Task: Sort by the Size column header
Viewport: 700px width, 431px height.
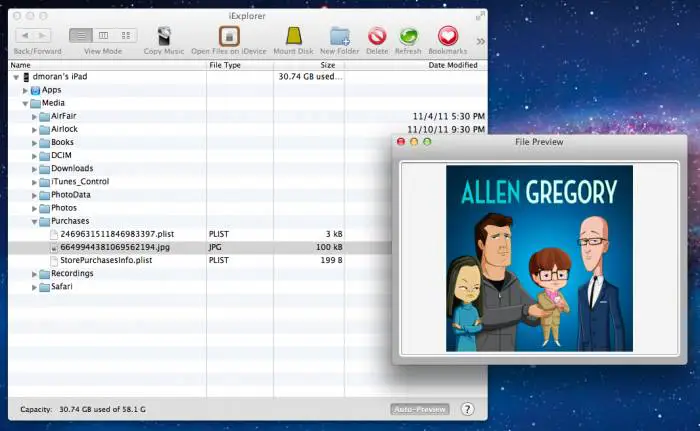Action: (x=327, y=65)
